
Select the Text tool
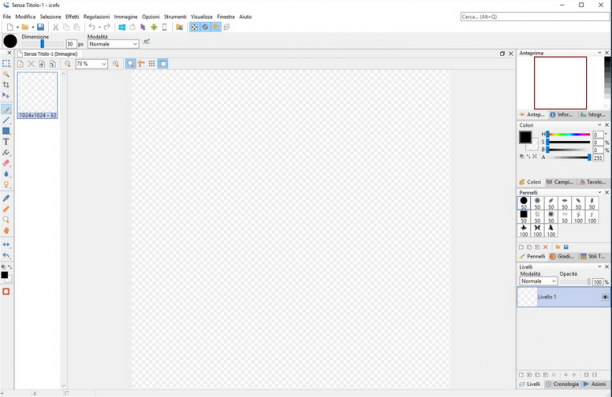(6, 142)
